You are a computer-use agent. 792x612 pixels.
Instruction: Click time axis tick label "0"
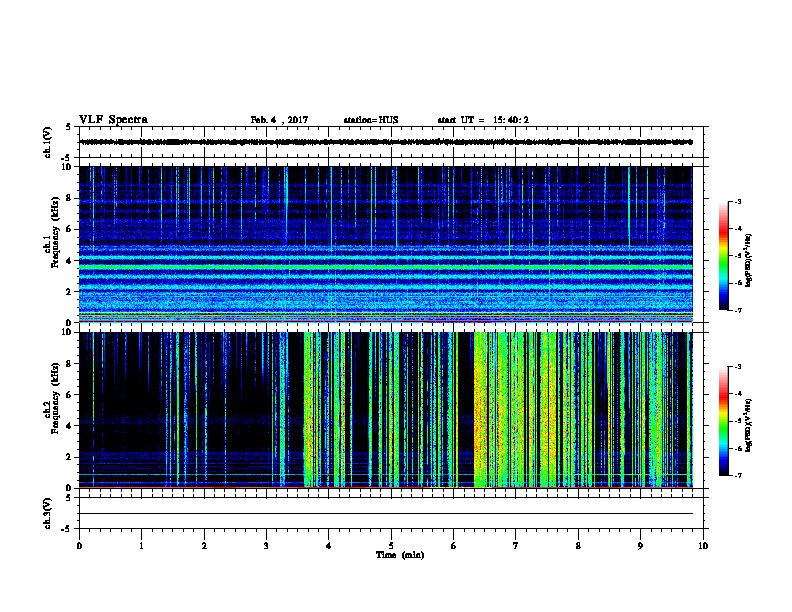pyautogui.click(x=79, y=546)
